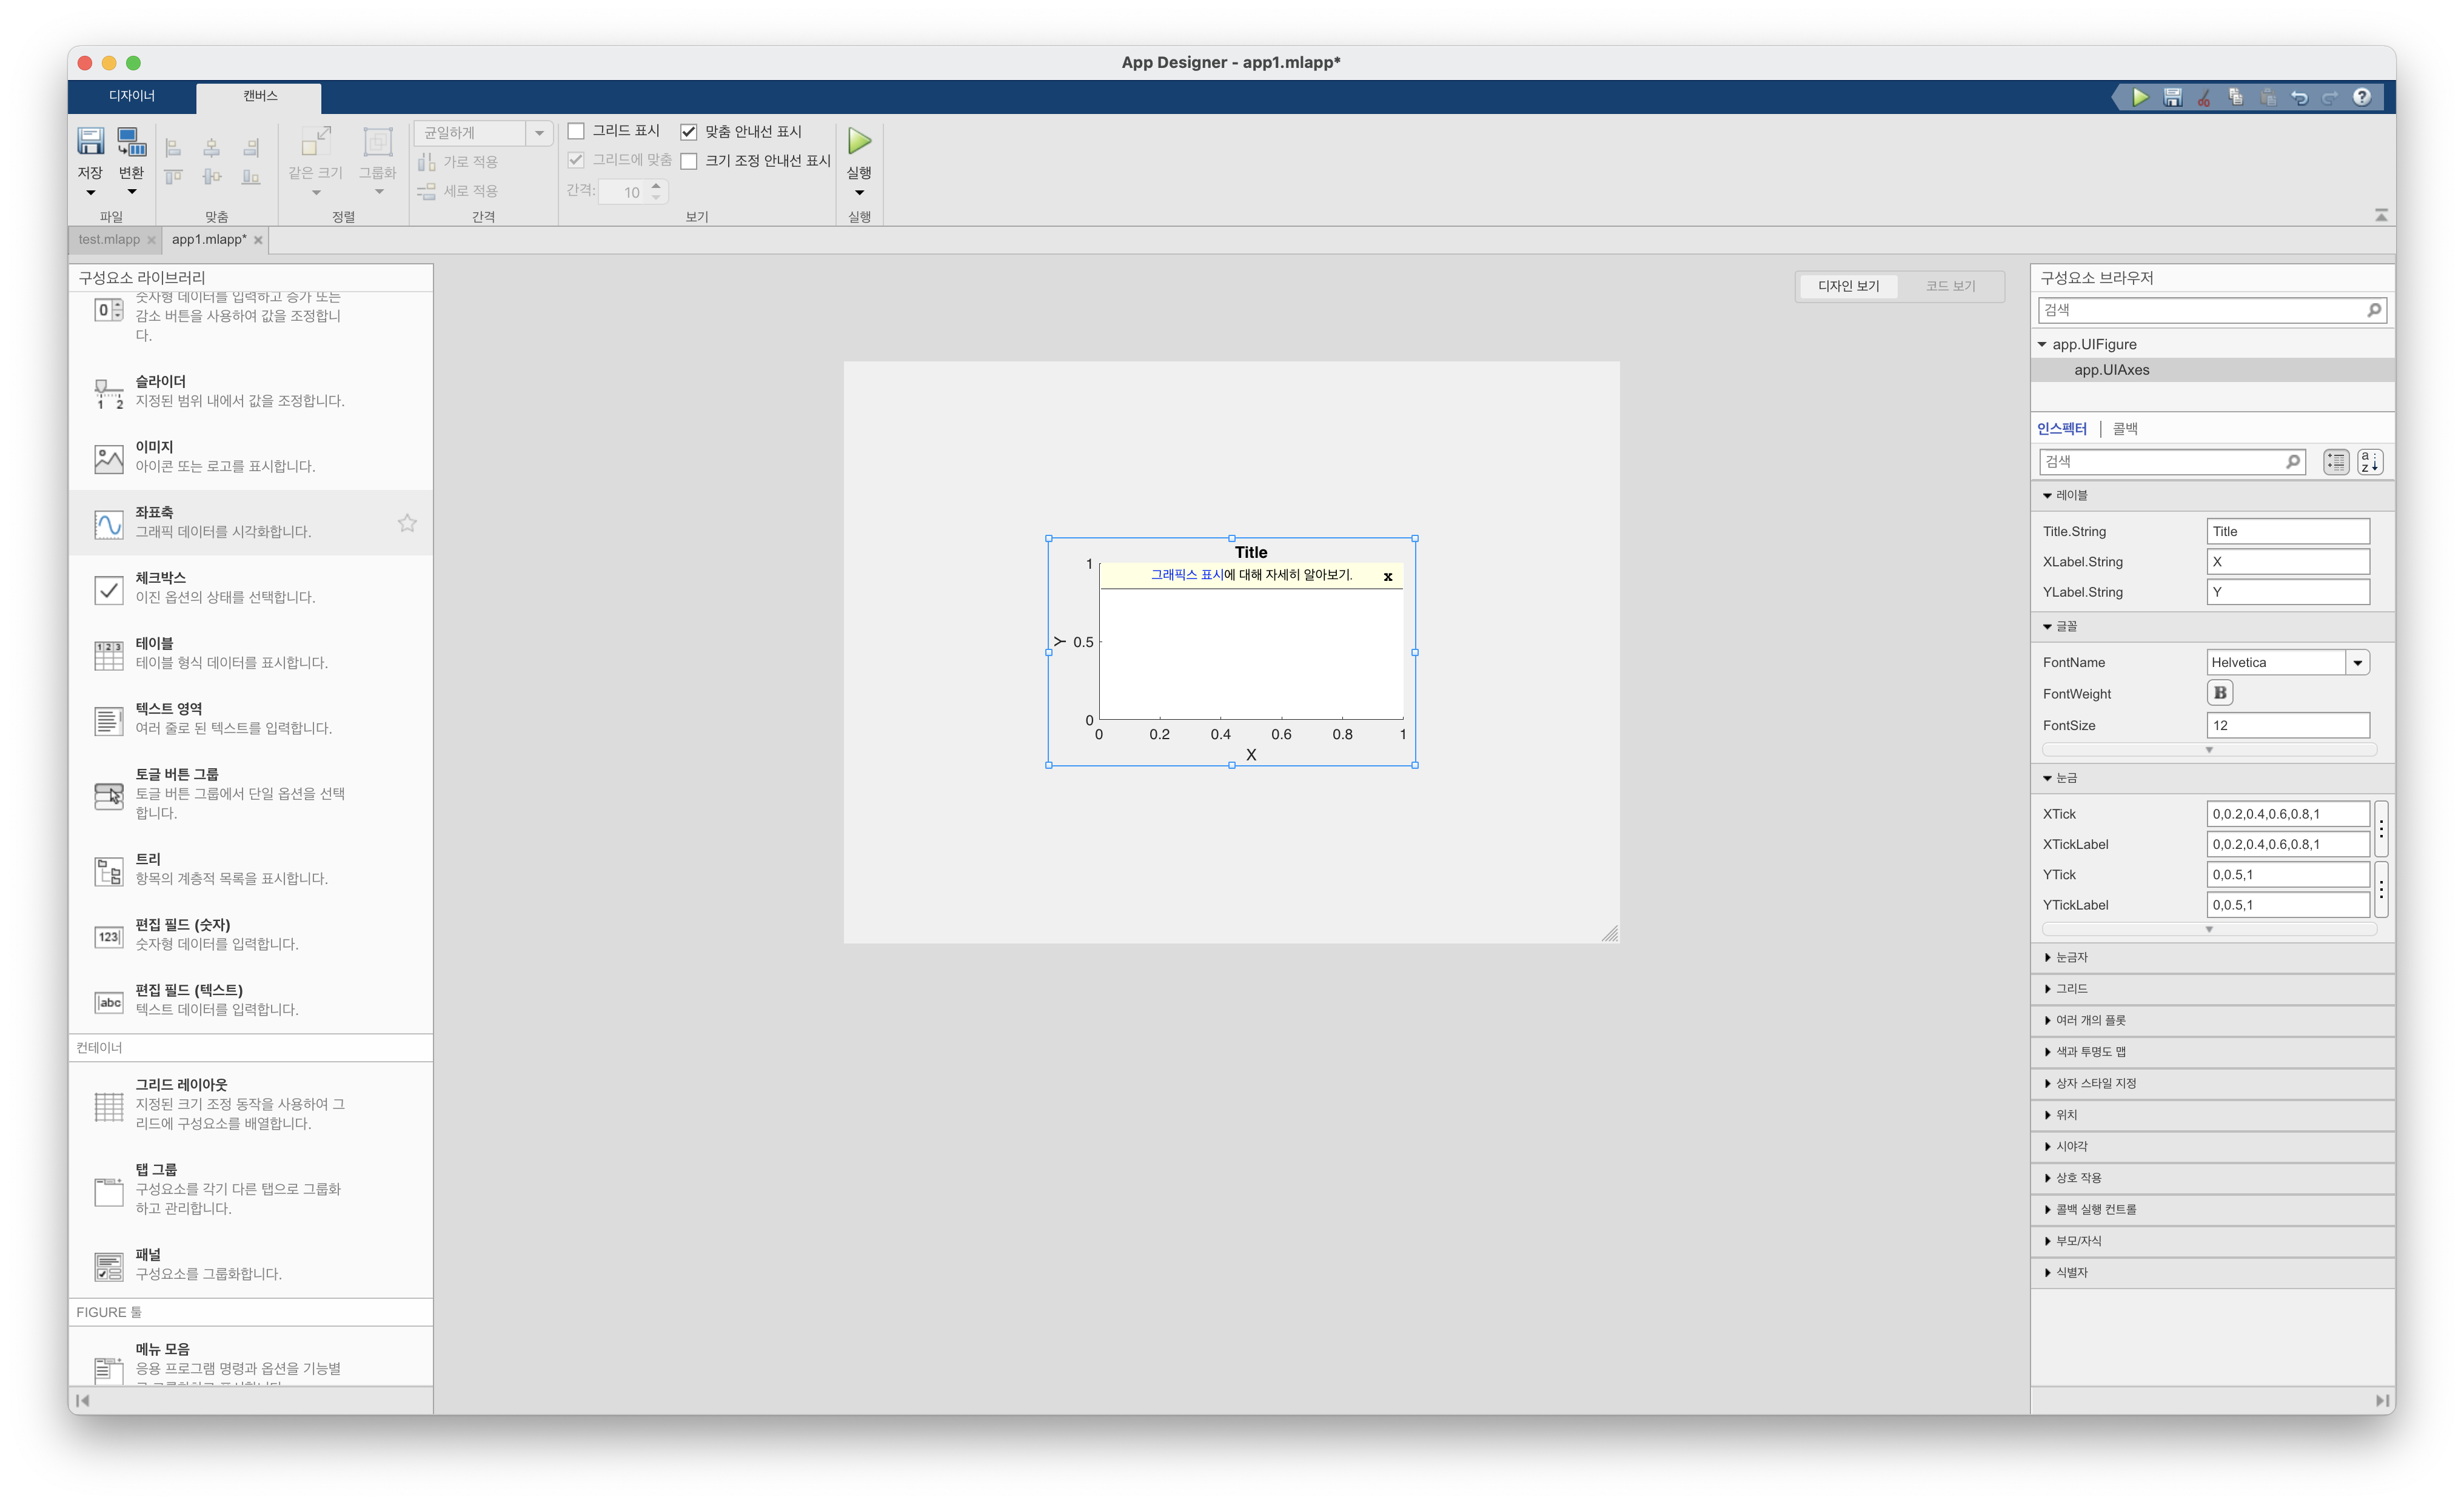The width and height of the screenshot is (2464, 1505).
Task: Favorite the 좌표축 component with the star icon
Action: pyautogui.click(x=407, y=523)
